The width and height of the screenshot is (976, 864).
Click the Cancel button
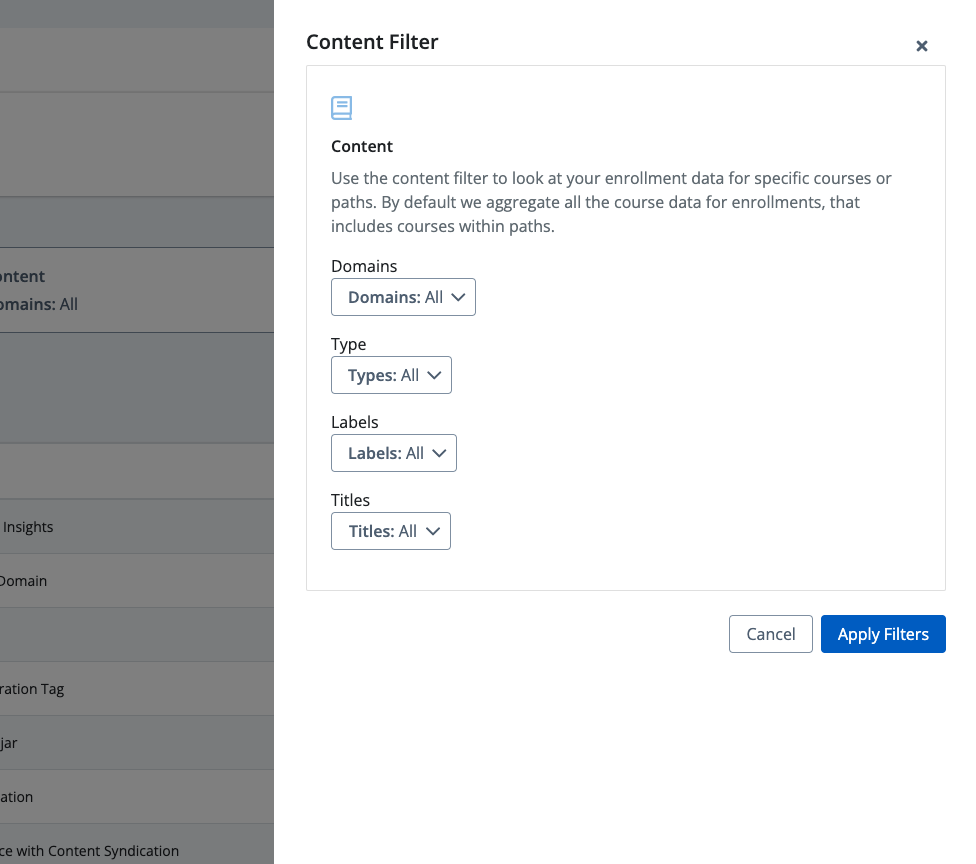pyautogui.click(x=771, y=634)
